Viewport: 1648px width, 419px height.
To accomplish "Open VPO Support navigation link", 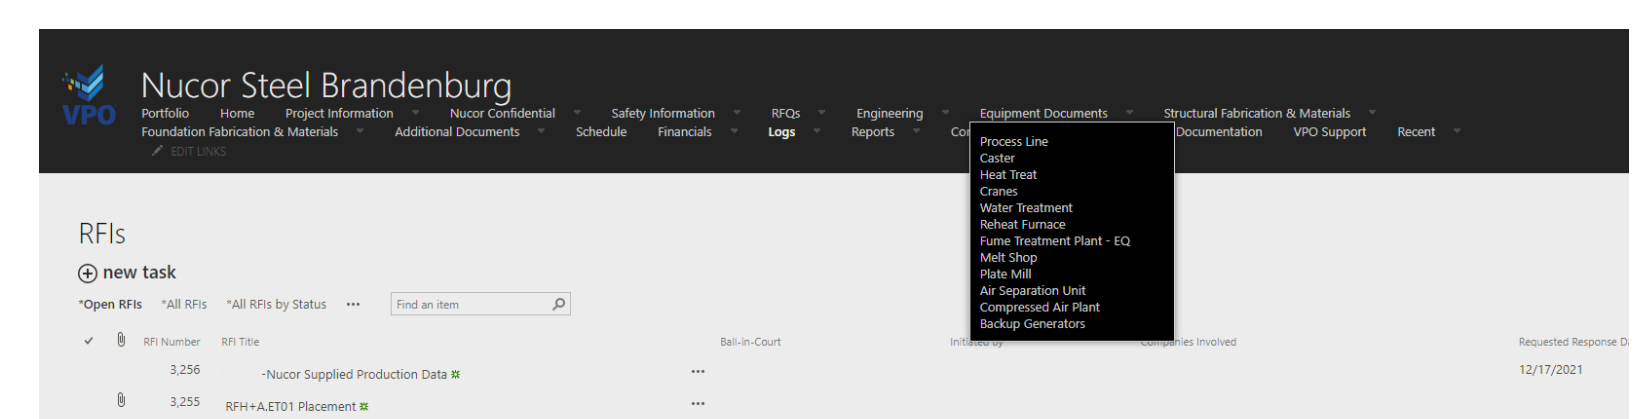I will point(1329,132).
